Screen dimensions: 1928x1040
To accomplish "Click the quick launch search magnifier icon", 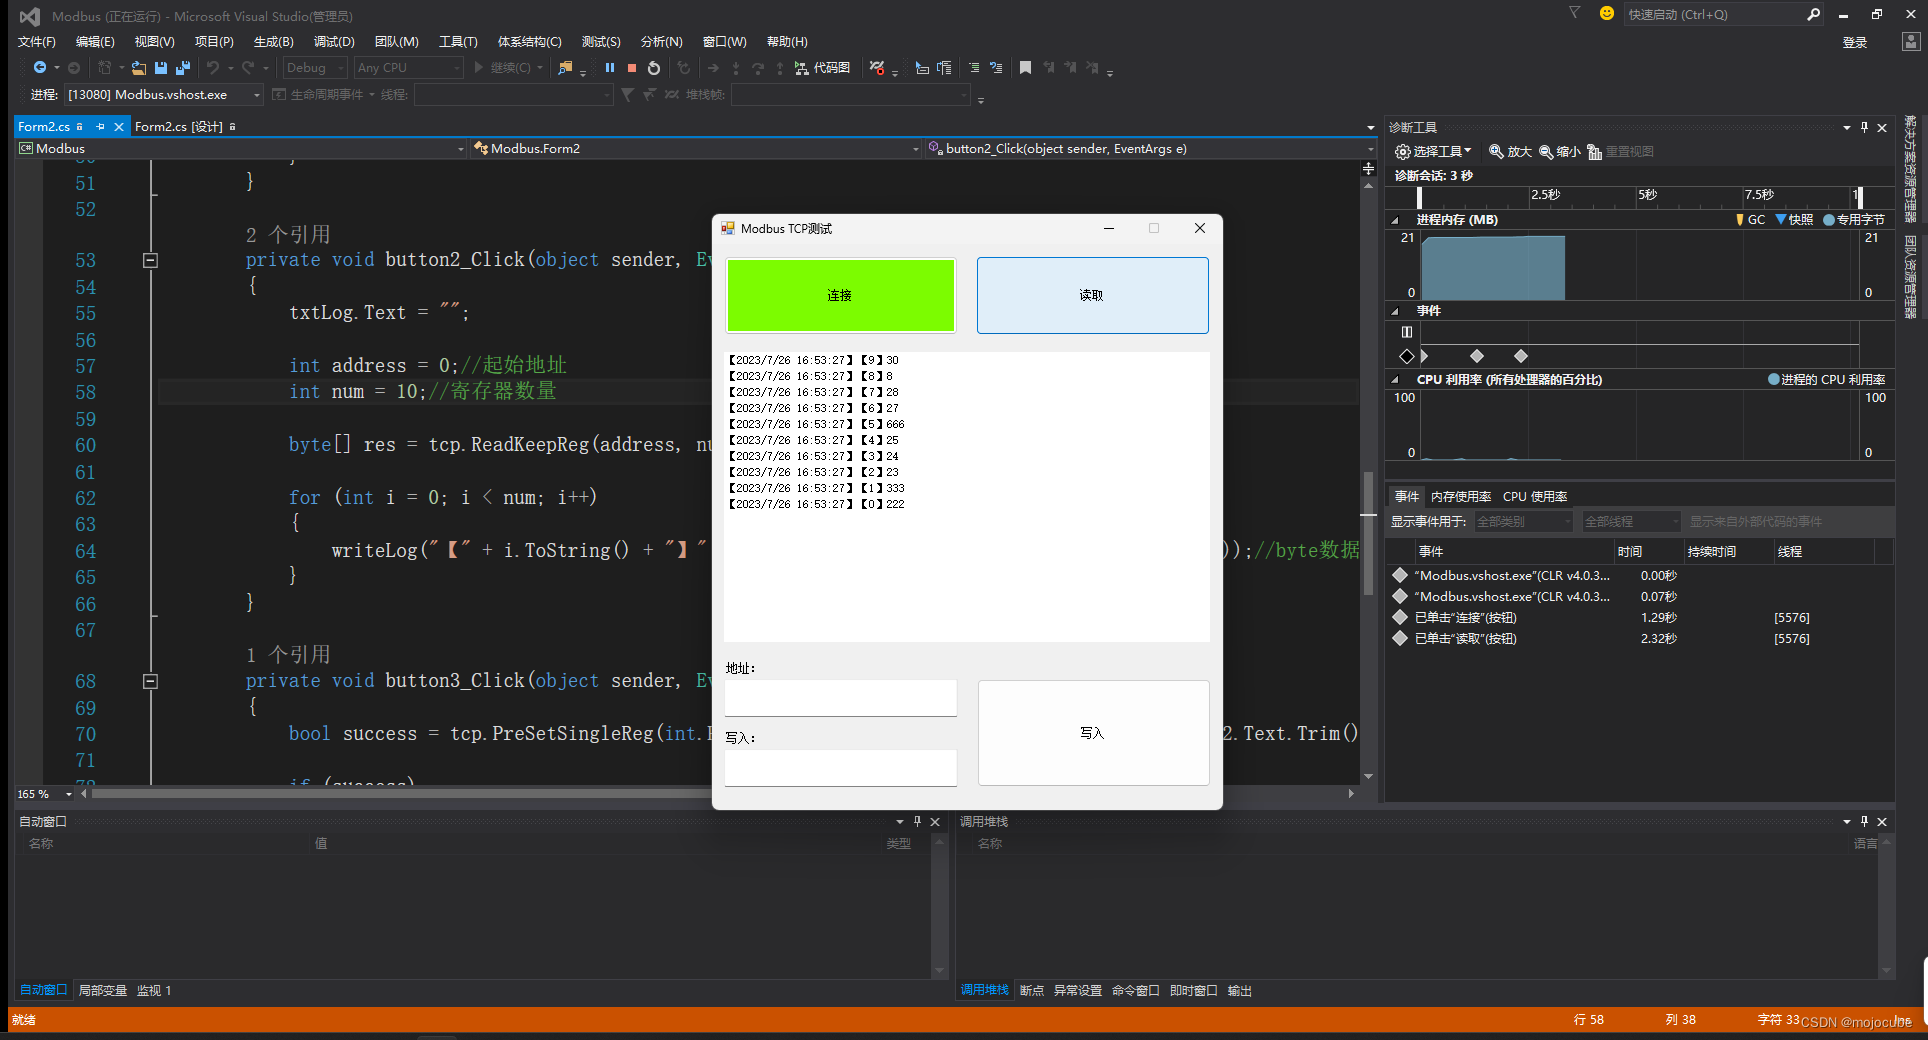I will tap(1813, 14).
